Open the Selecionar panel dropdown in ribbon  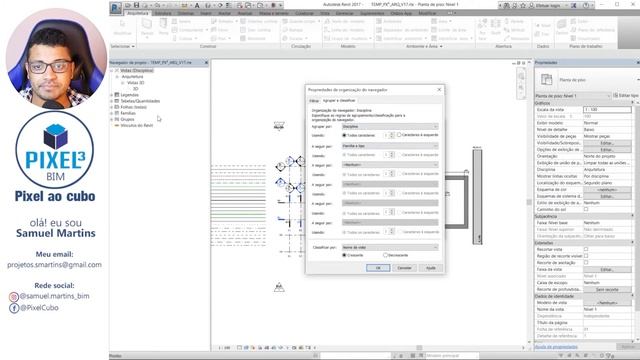coord(122,47)
